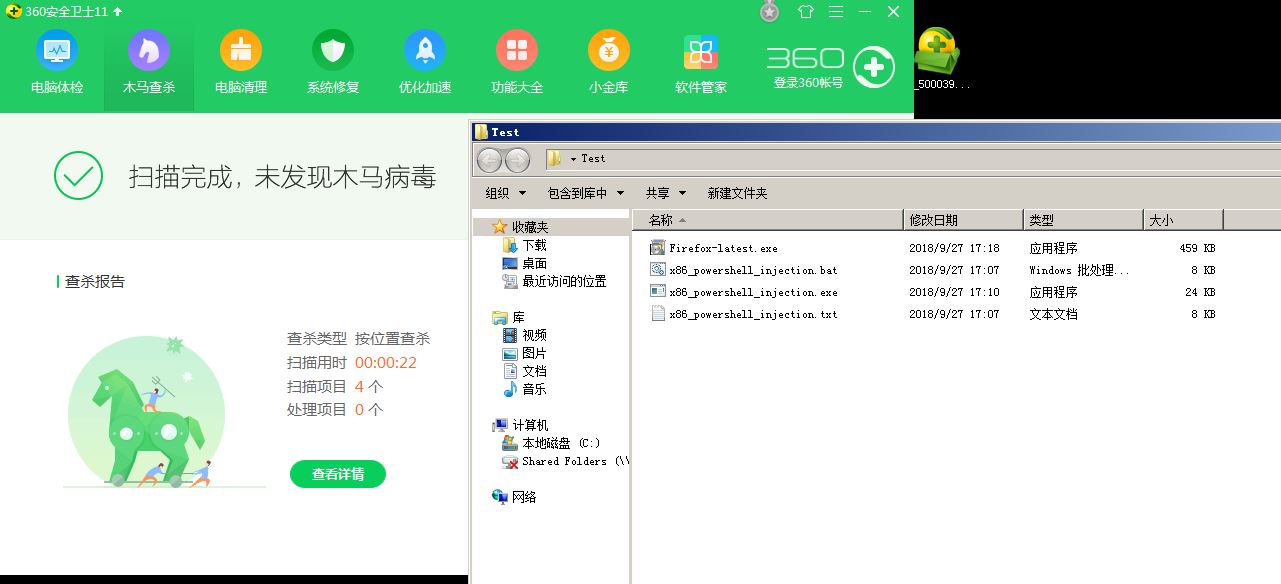
Task: Open the 组织 dropdown menu
Action: coord(504,193)
